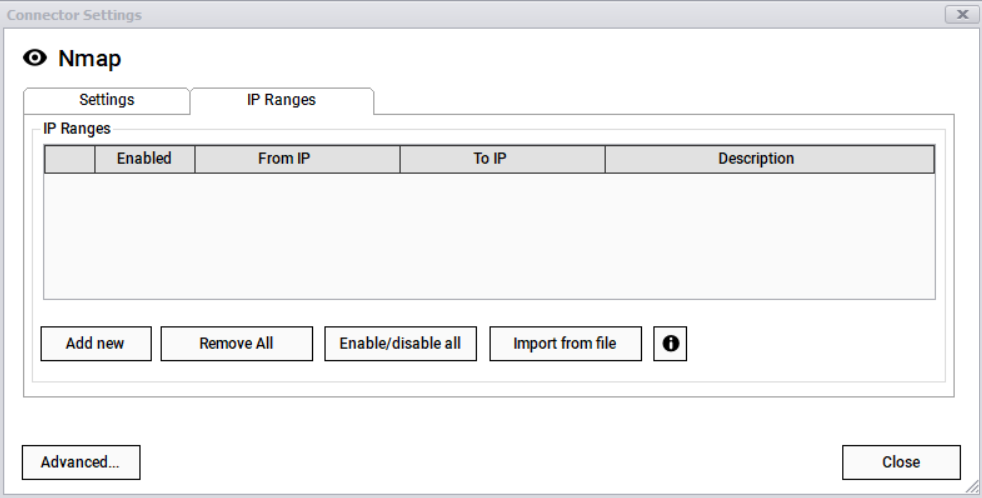Click the blank first column header
Viewport: 982px width, 498px height.
70,159
